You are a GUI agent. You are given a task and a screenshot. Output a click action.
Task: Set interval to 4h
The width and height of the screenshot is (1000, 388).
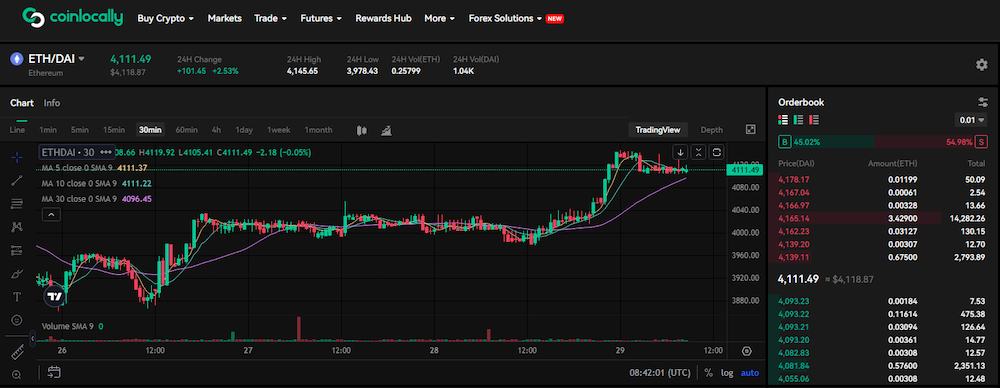[x=216, y=130]
